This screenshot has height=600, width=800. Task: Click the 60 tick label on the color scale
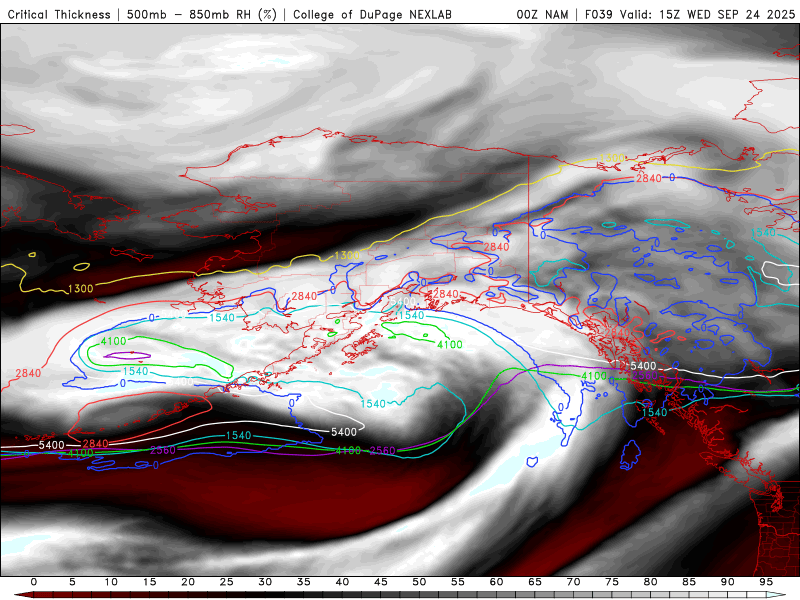coord(496,582)
